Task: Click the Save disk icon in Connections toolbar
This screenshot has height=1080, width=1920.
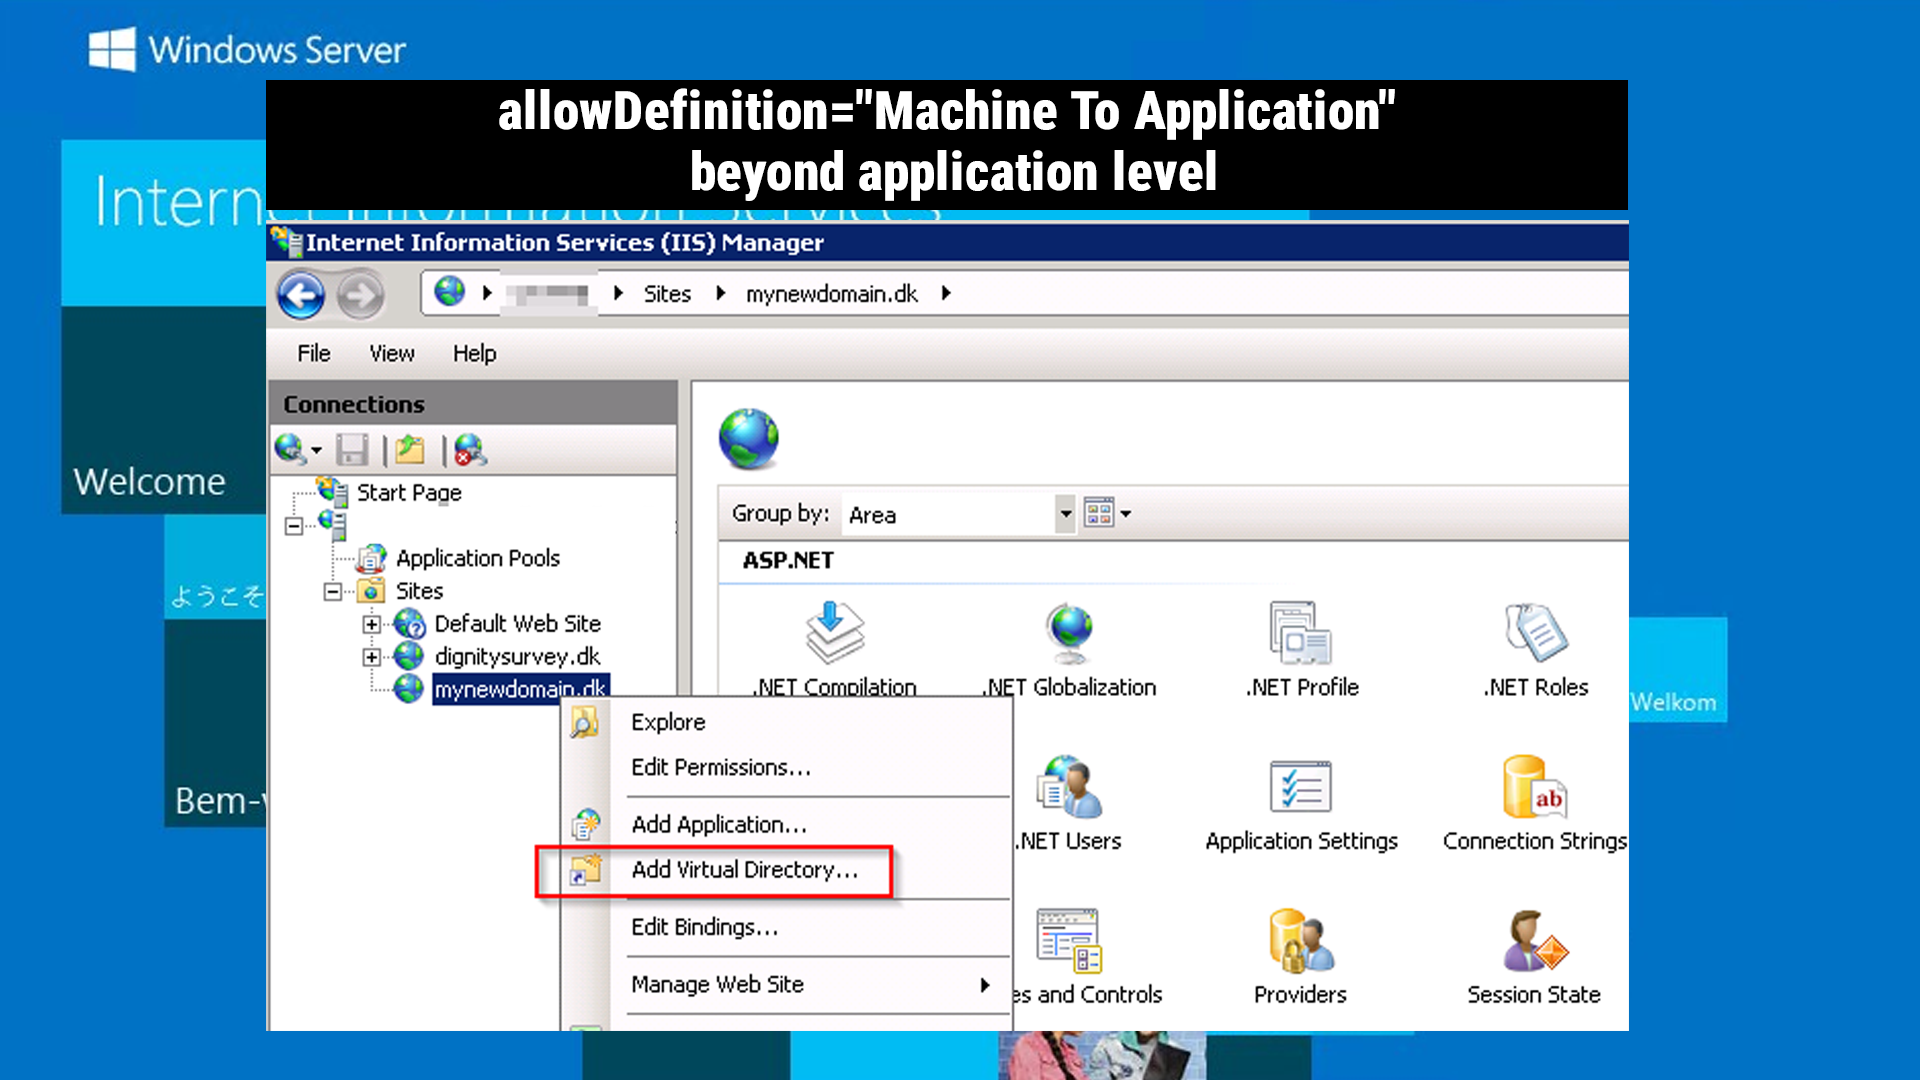Action: click(352, 450)
